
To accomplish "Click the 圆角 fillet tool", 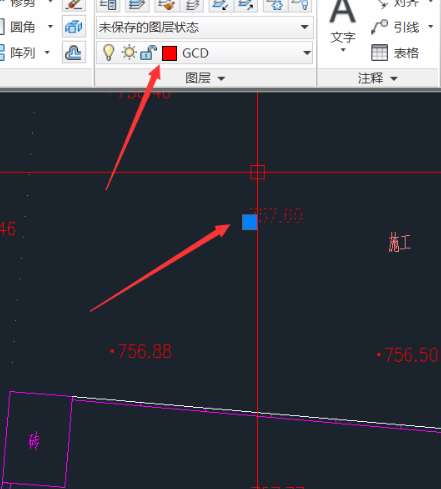I will tap(22, 27).
